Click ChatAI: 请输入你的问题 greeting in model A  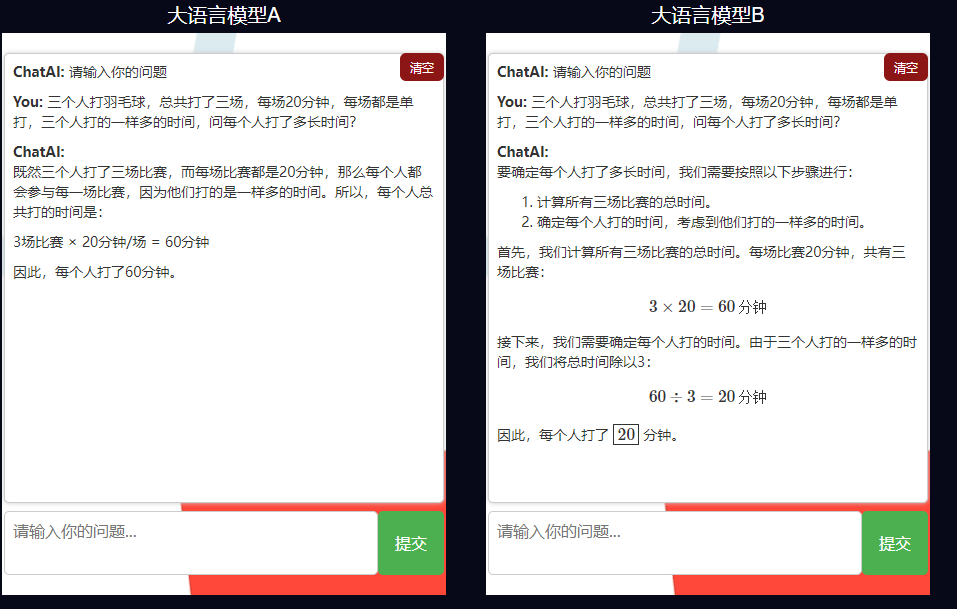tap(90, 72)
